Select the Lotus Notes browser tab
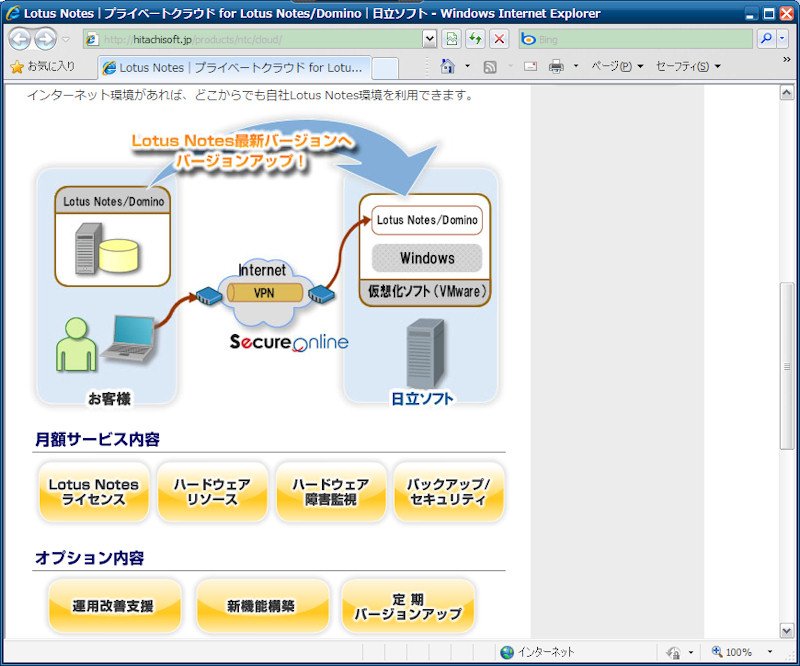The height and width of the screenshot is (666, 800). 234,68
